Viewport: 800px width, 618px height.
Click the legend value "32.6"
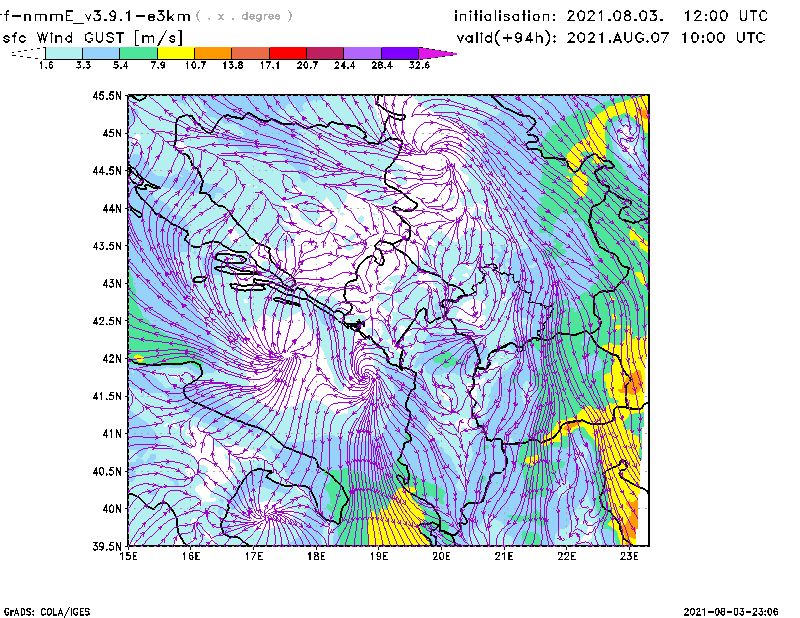pos(419,65)
